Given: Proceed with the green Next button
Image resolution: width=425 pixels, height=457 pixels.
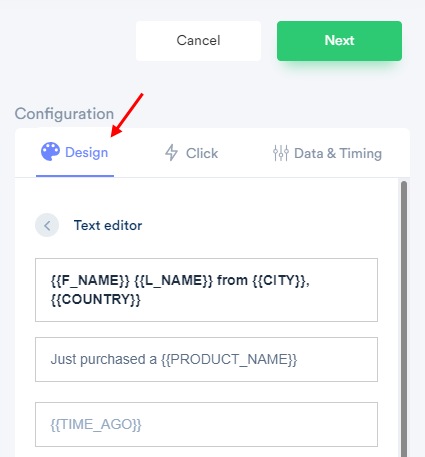Looking at the screenshot, I should point(339,41).
